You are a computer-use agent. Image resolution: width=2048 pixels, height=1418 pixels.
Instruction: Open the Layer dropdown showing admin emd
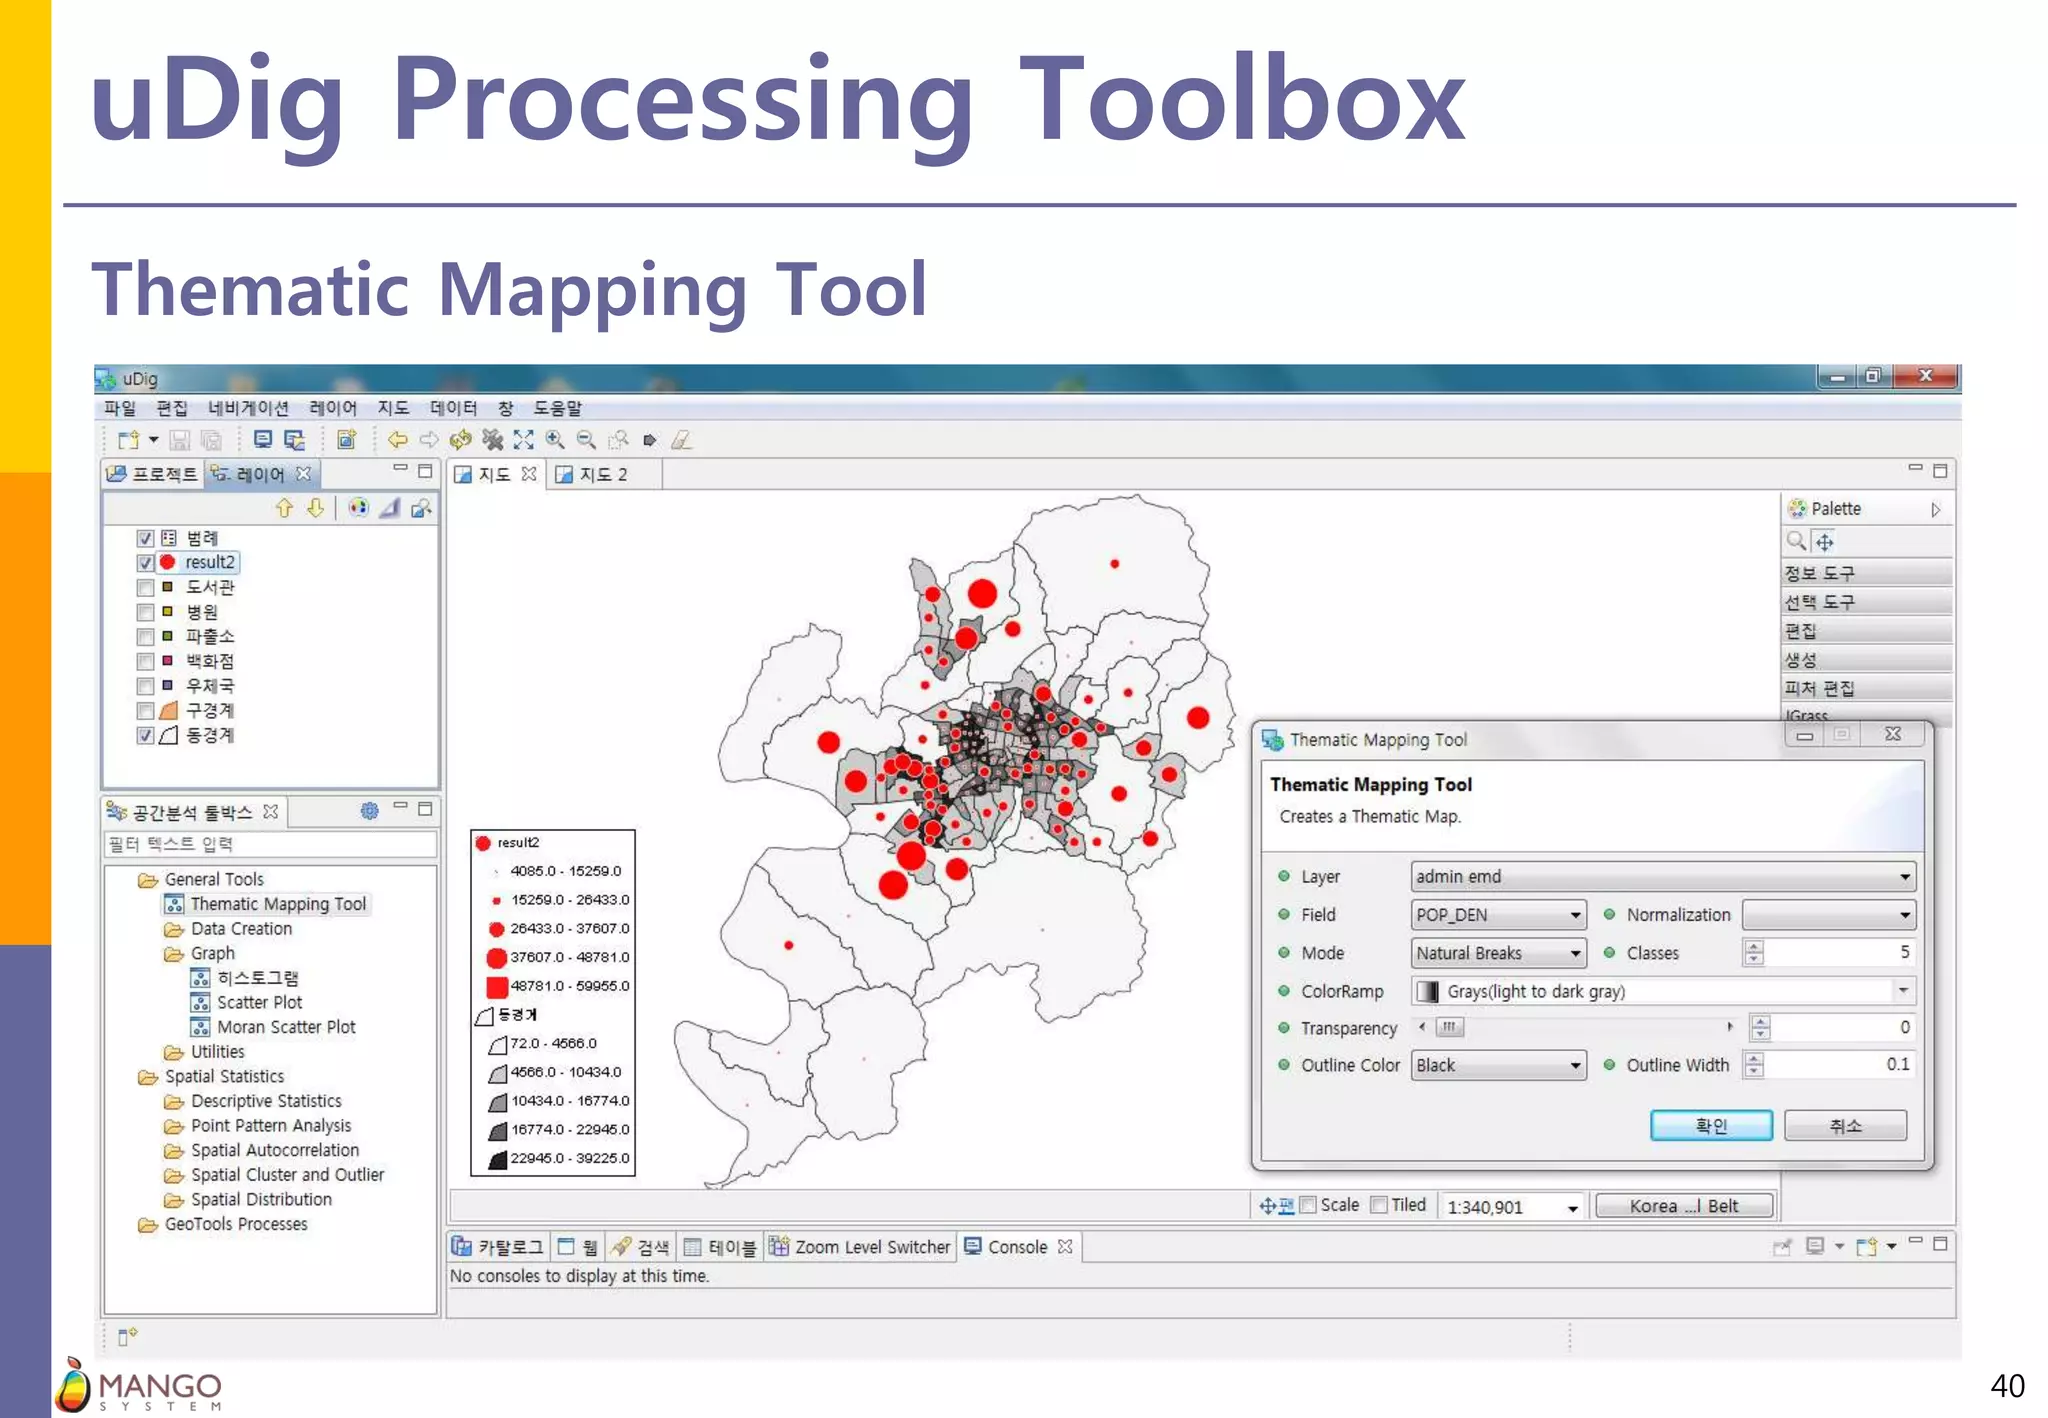point(1663,877)
